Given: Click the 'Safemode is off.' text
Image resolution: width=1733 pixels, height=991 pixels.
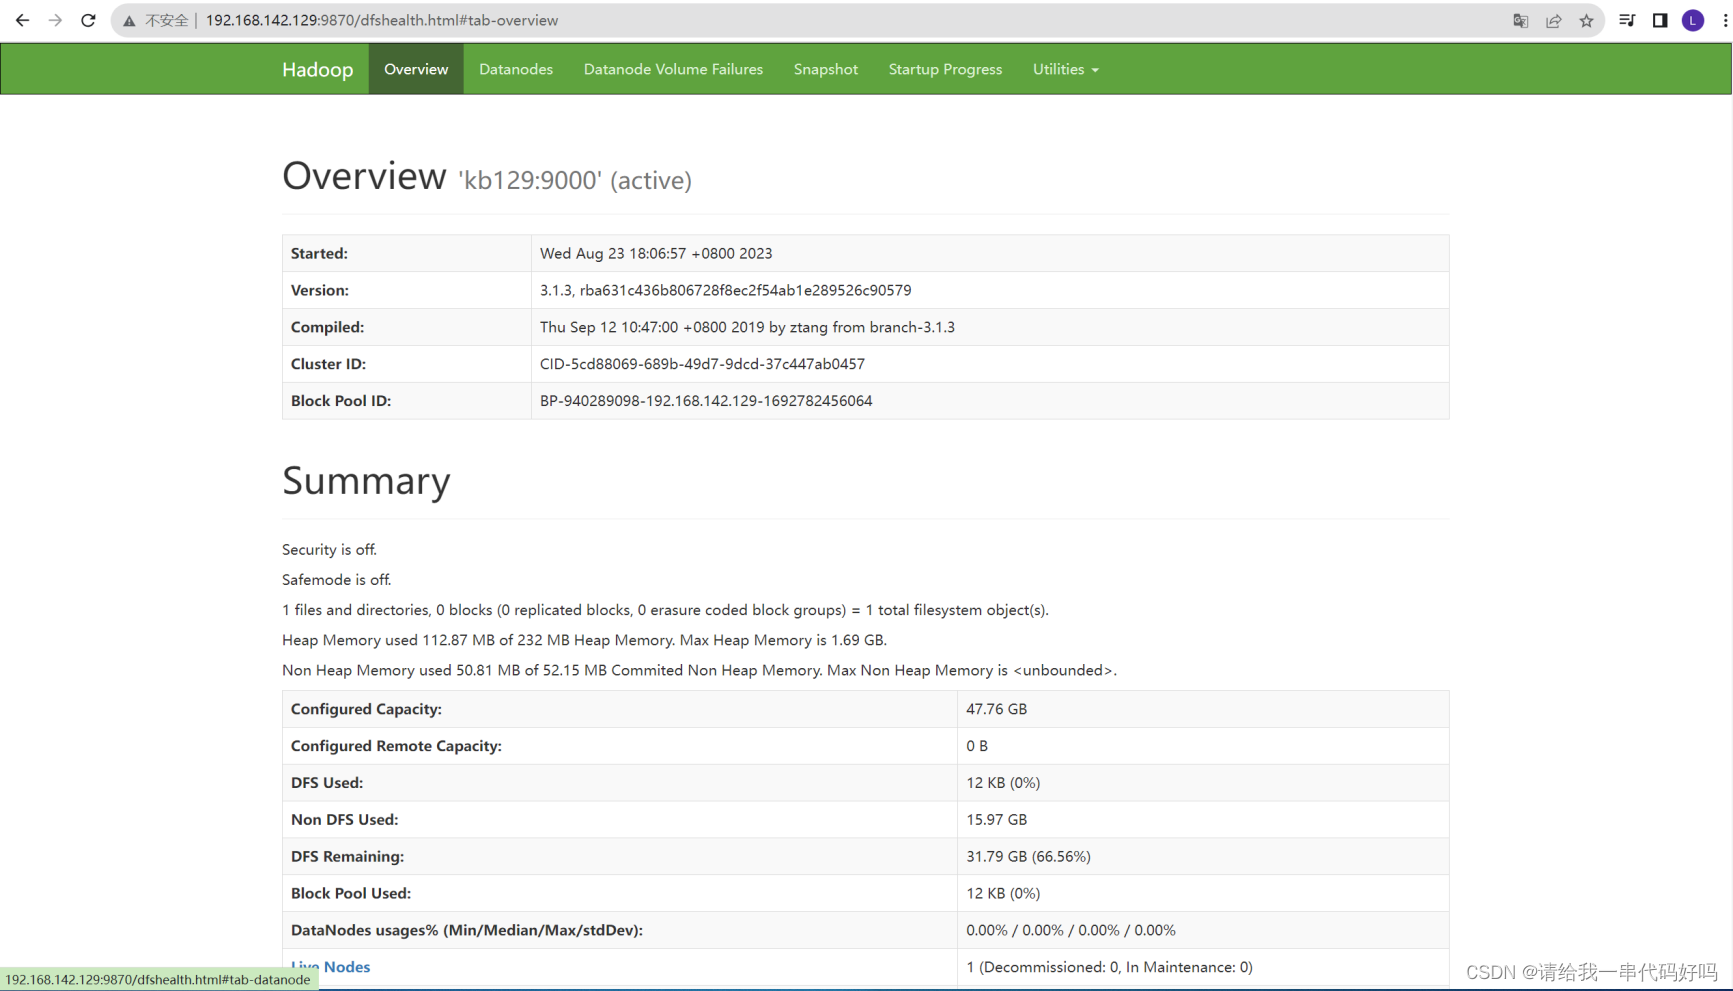Looking at the screenshot, I should 336,580.
